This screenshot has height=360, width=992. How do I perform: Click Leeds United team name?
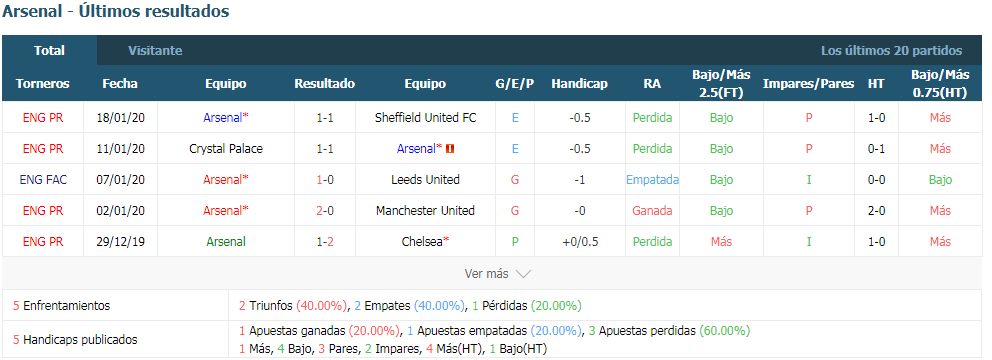[425, 180]
